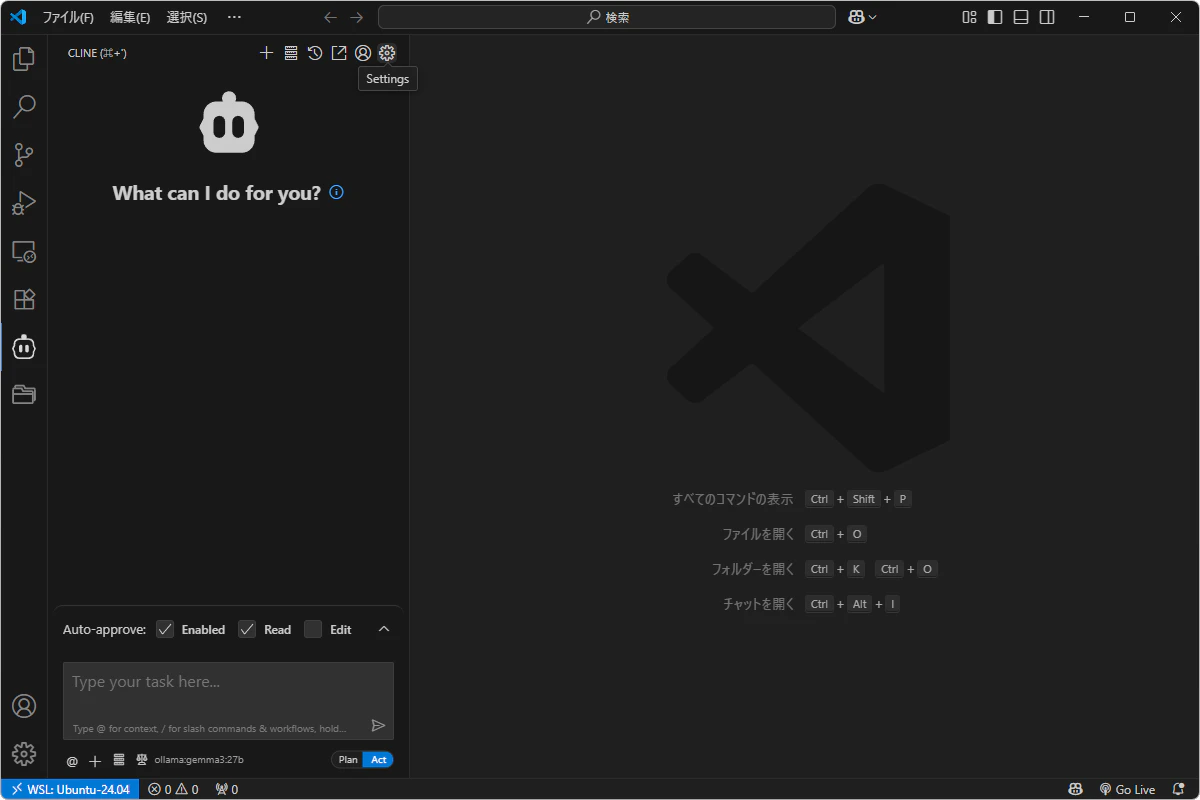Switch Cline to Act mode
Image resolution: width=1200 pixels, height=800 pixels.
[x=378, y=760]
